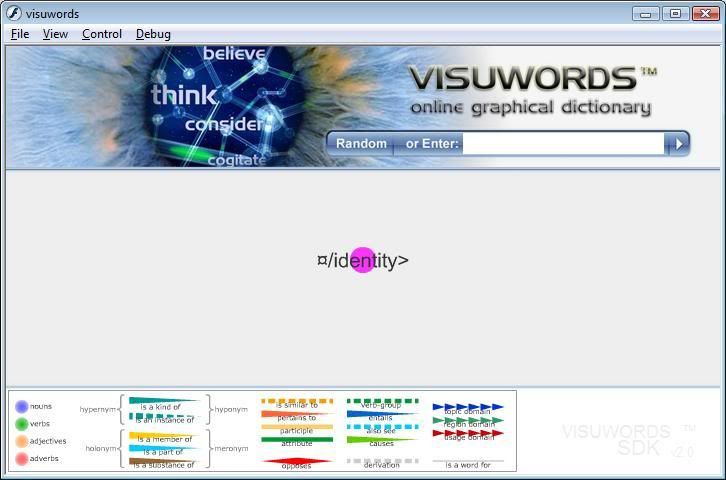The width and height of the screenshot is (726, 480).
Task: Click the 'is a kind of' legend wedge
Action: pos(163,400)
